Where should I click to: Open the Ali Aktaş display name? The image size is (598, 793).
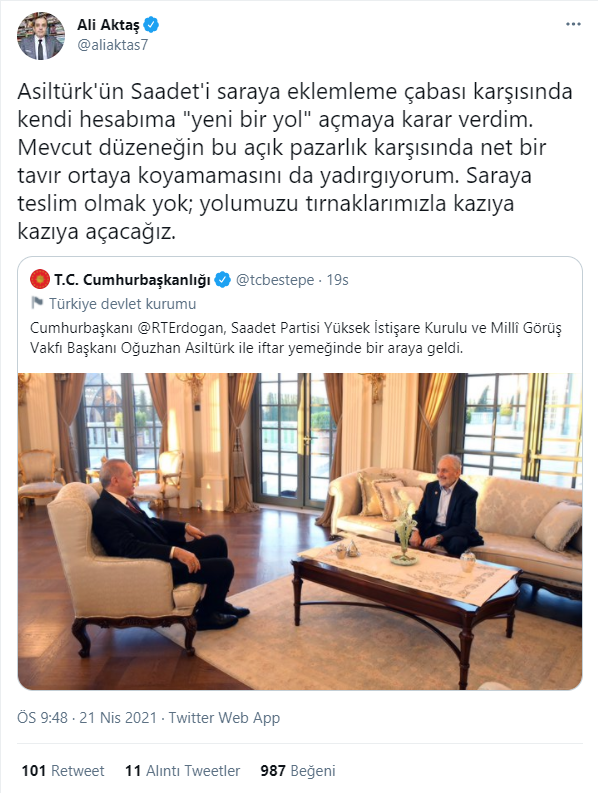pos(108,24)
